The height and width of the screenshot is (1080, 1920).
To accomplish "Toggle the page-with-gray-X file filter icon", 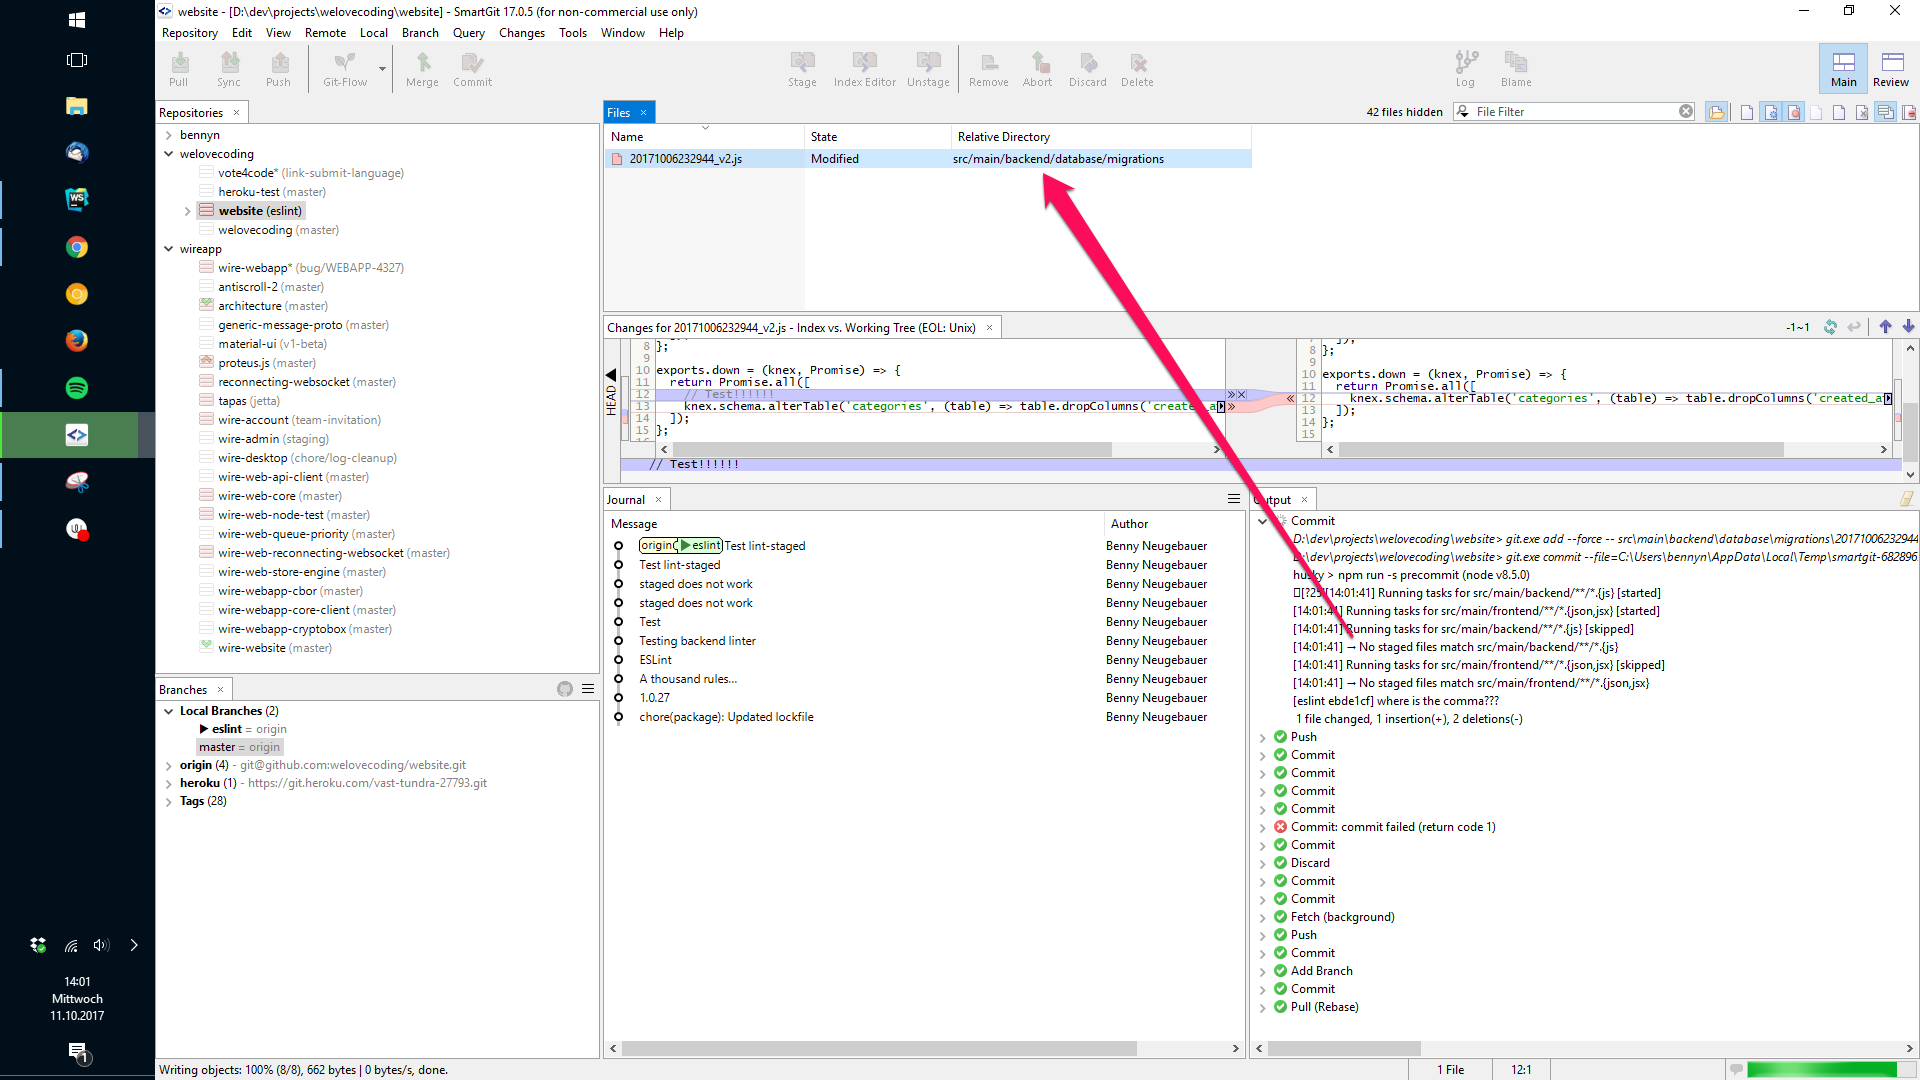I will click(x=1862, y=112).
